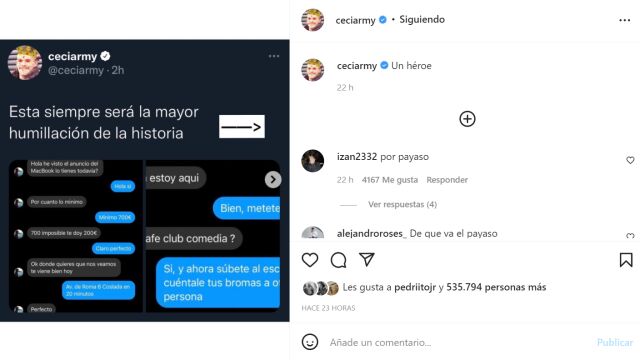This screenshot has height=360, width=640.
Task: Open izan2332 profile avatar
Action: 313,161
